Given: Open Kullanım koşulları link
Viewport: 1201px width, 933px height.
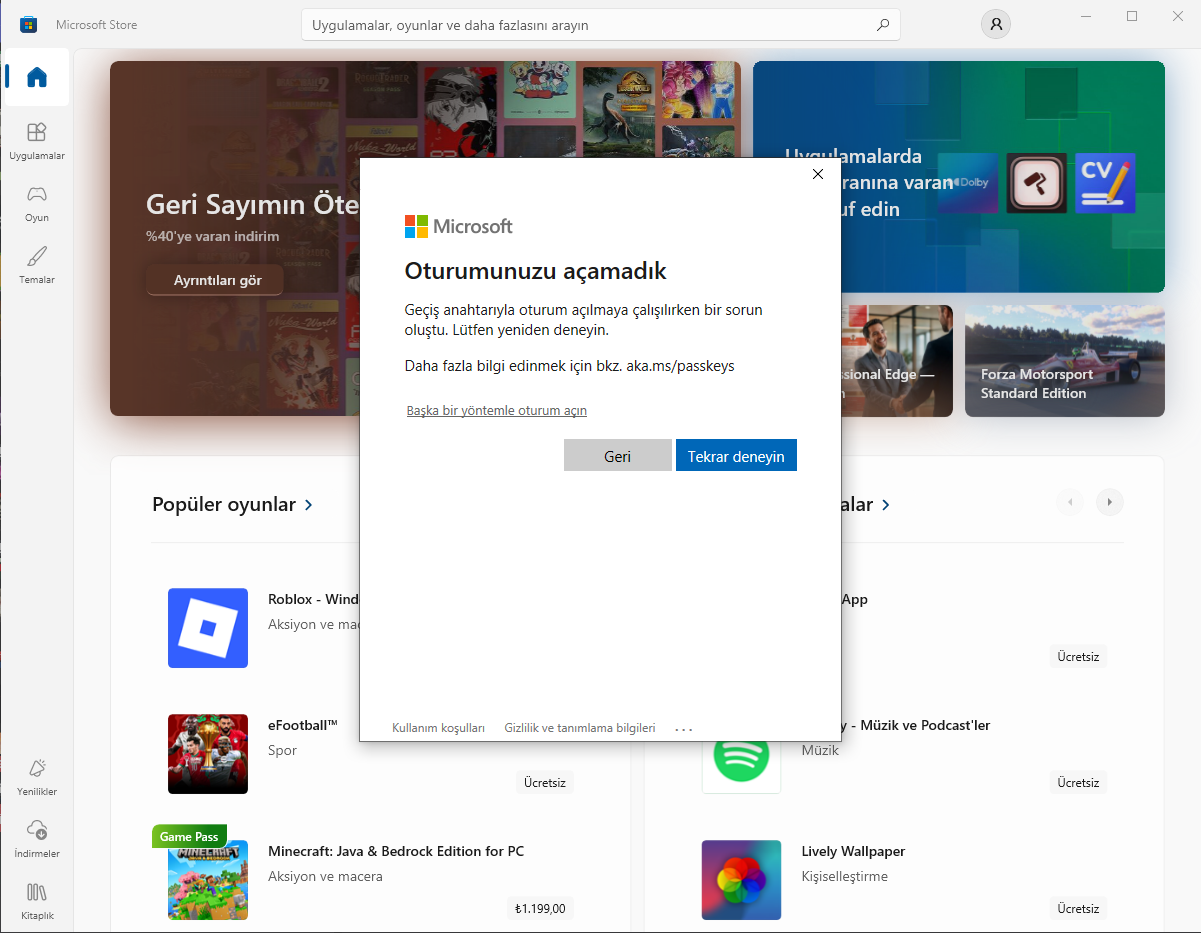Looking at the screenshot, I should coord(438,728).
